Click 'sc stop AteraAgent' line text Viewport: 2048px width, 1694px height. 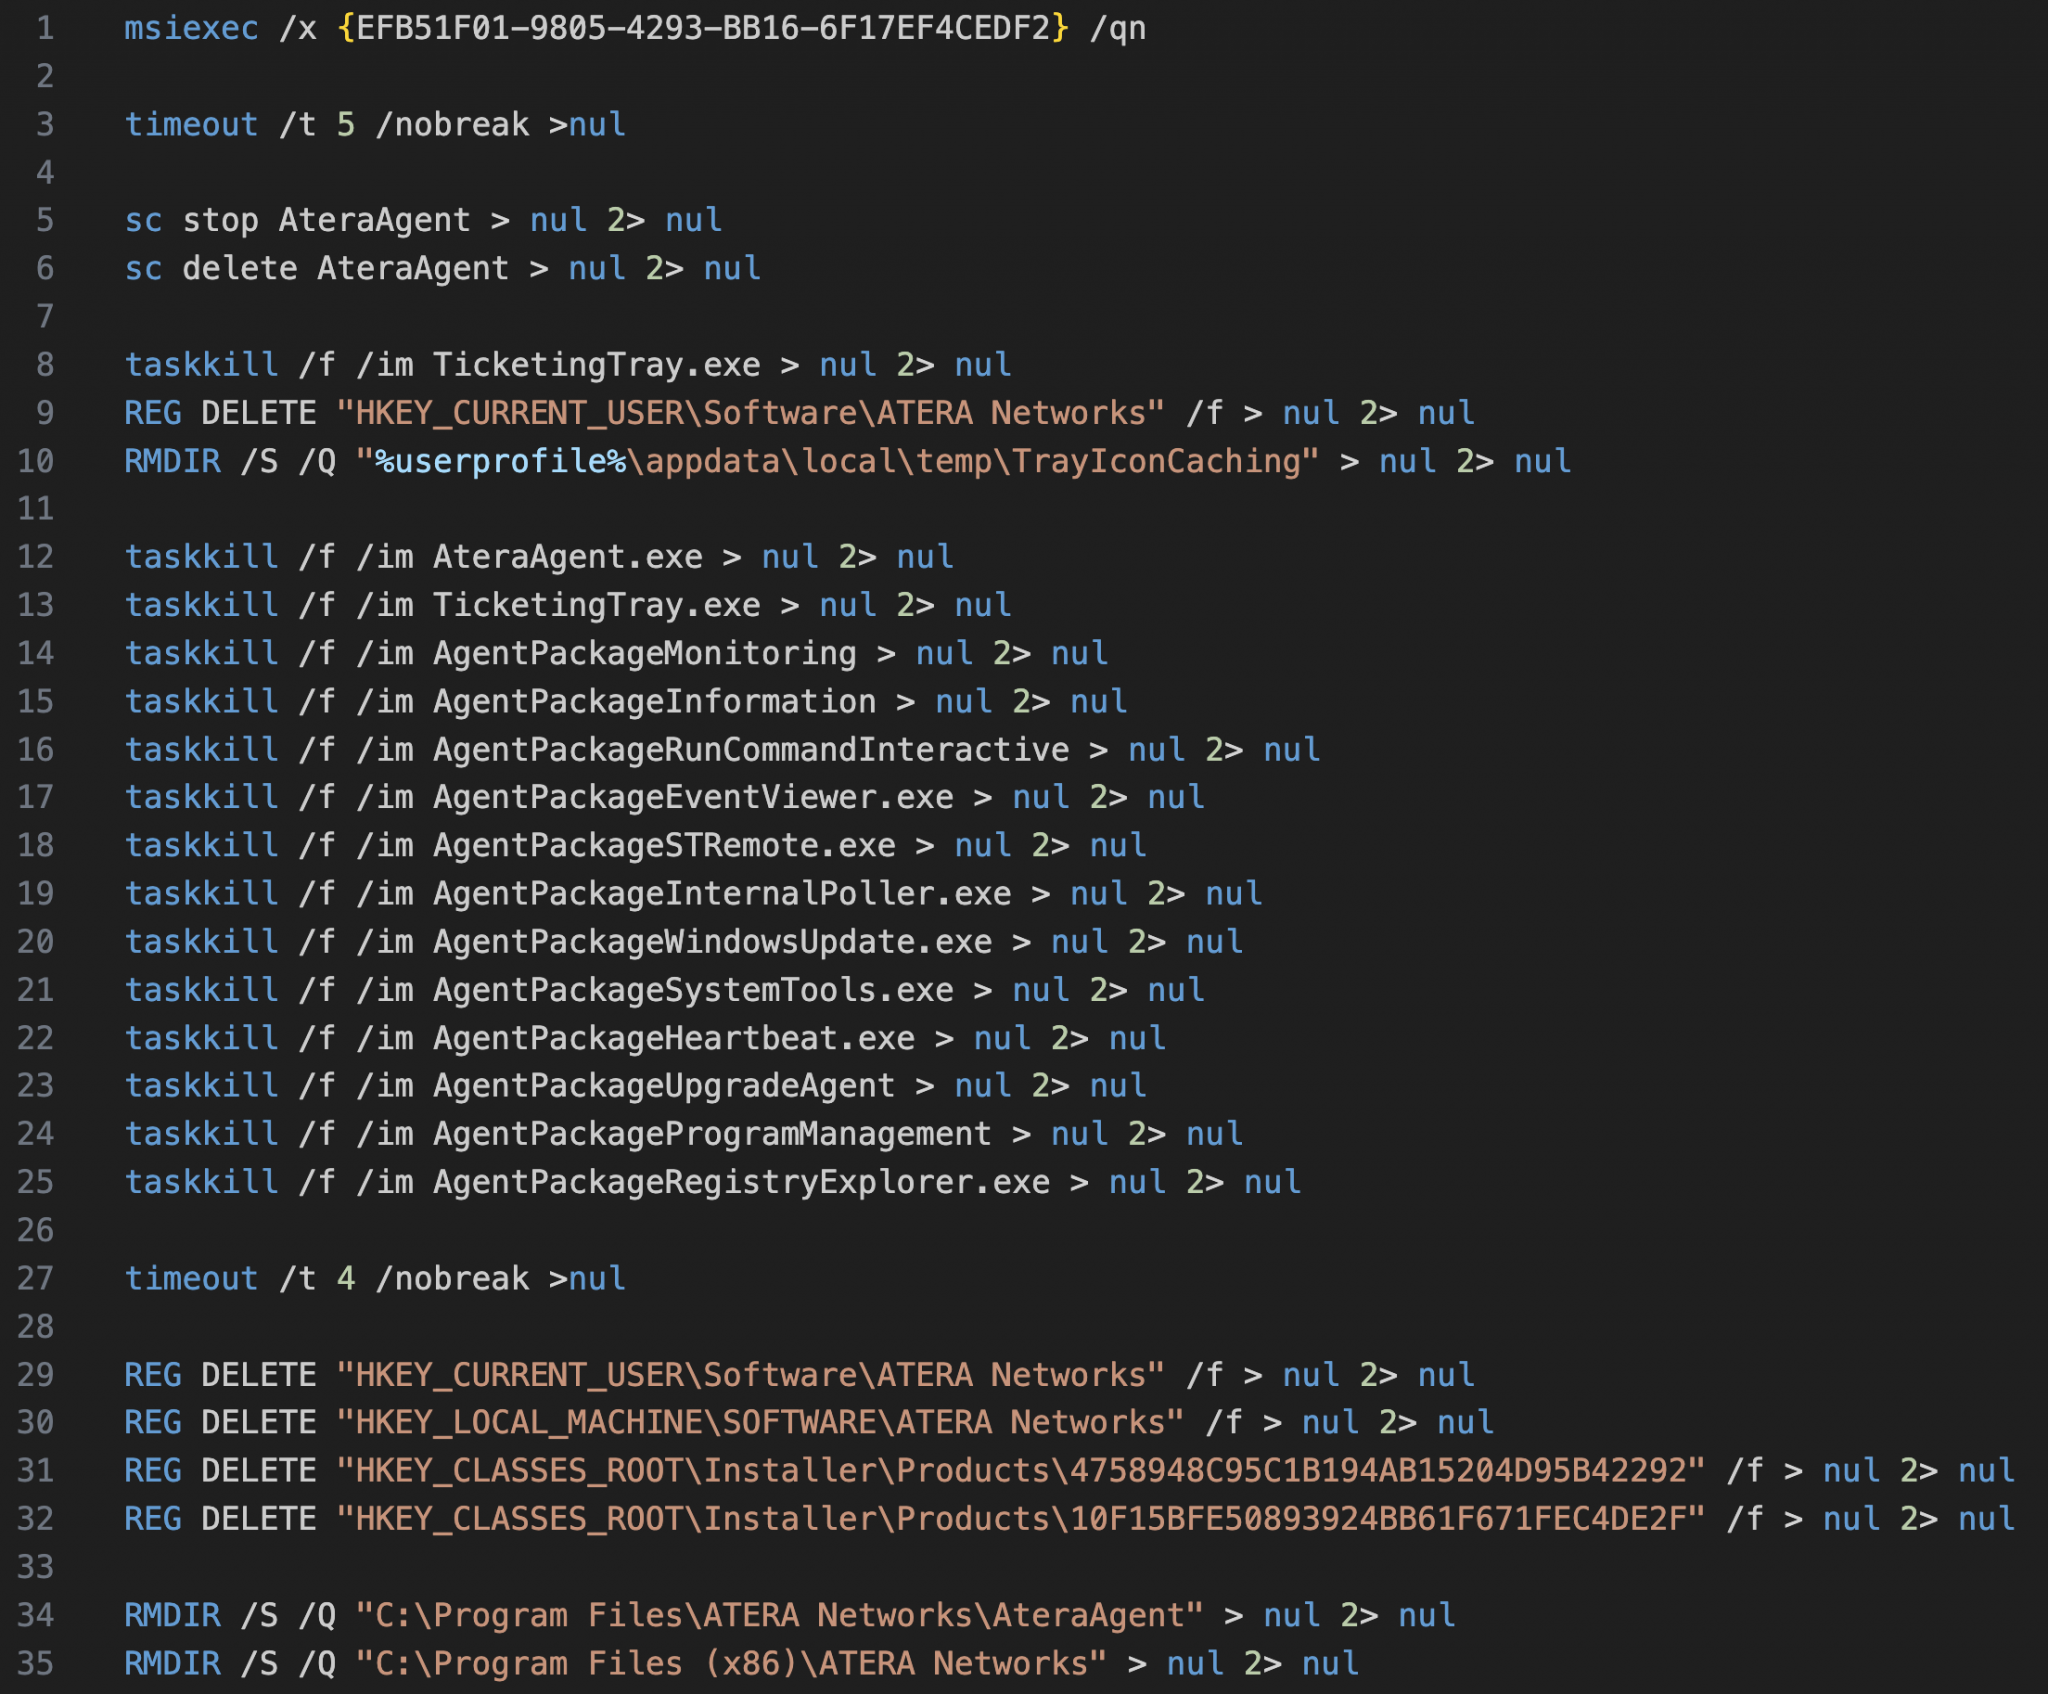coord(297,220)
